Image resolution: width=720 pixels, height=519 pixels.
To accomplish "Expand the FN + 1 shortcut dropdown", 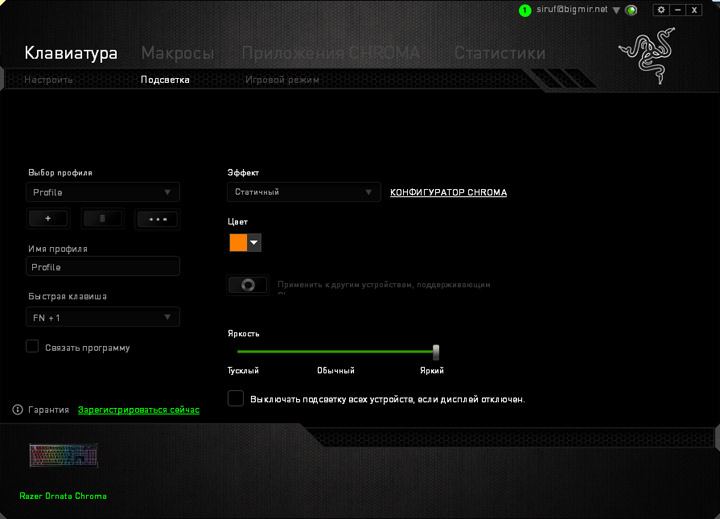I will point(102,317).
